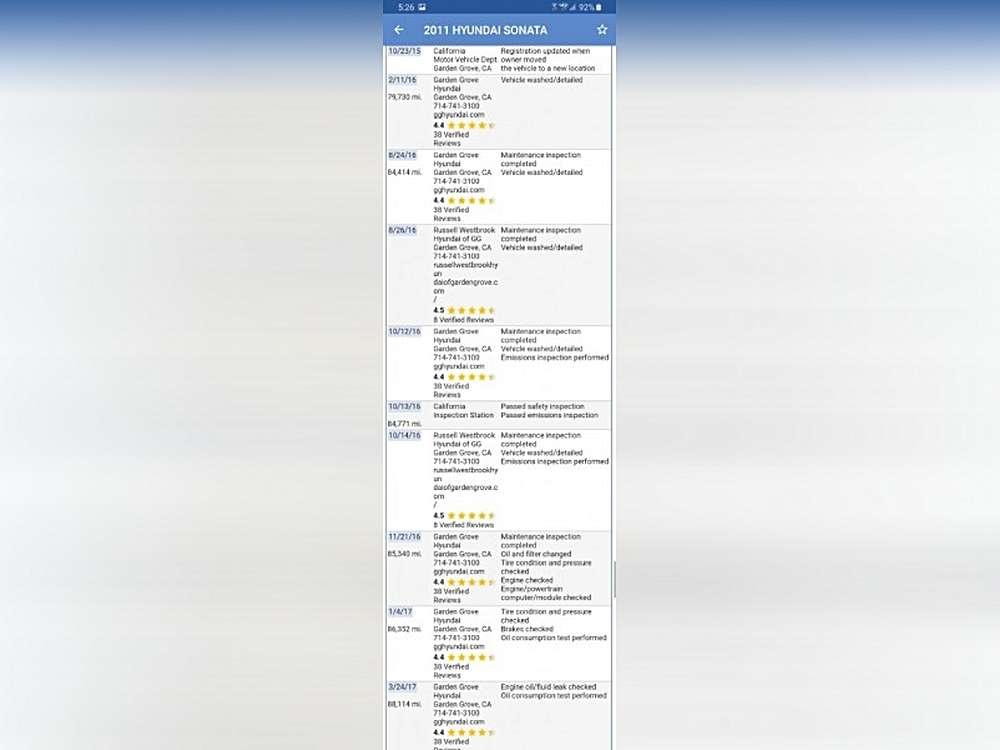Image resolution: width=1000 pixels, height=750 pixels.
Task: Click 'Oil and filter changed' text
Action: click(536, 554)
